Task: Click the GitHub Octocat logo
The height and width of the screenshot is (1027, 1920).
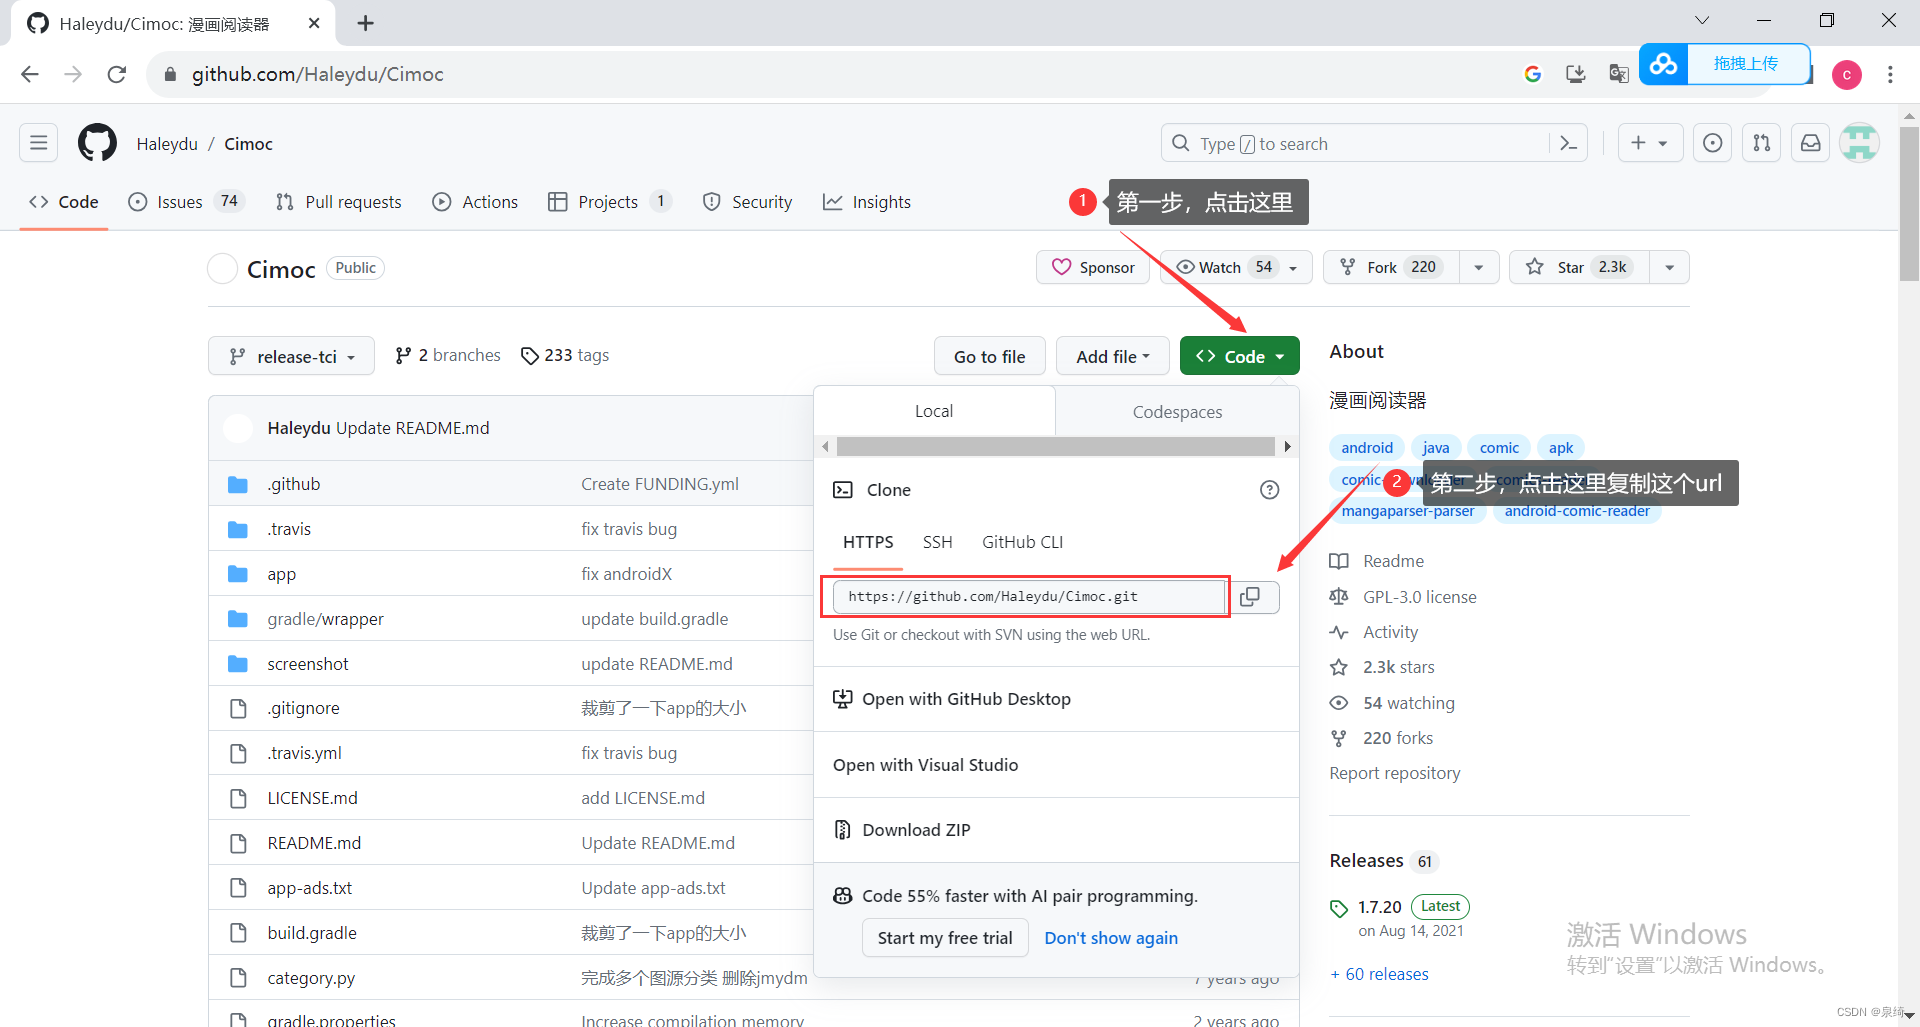Action: click(97, 143)
